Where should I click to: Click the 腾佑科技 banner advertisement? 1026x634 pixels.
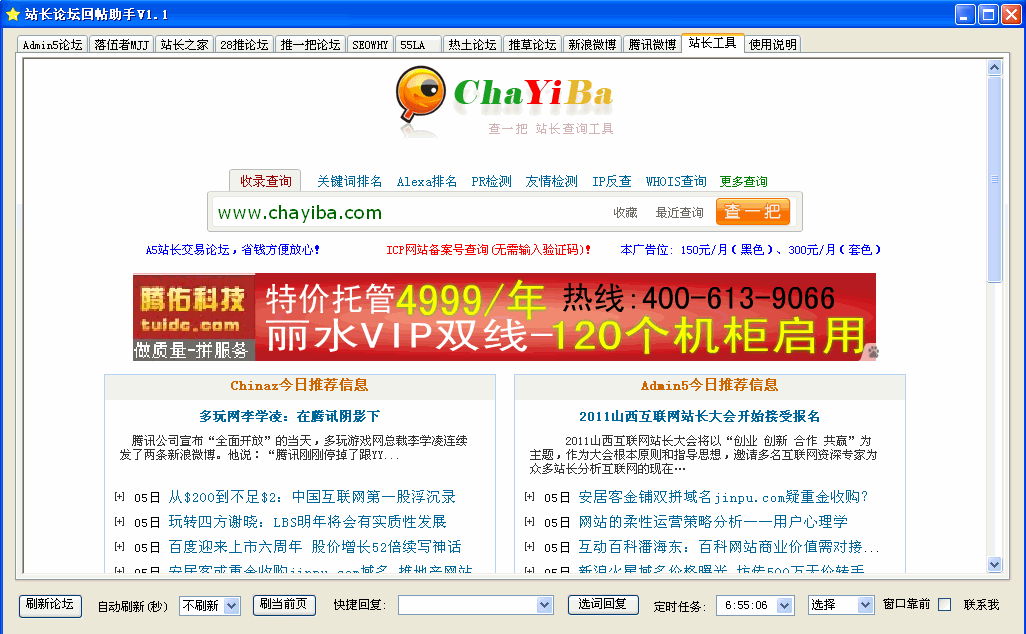(504, 317)
